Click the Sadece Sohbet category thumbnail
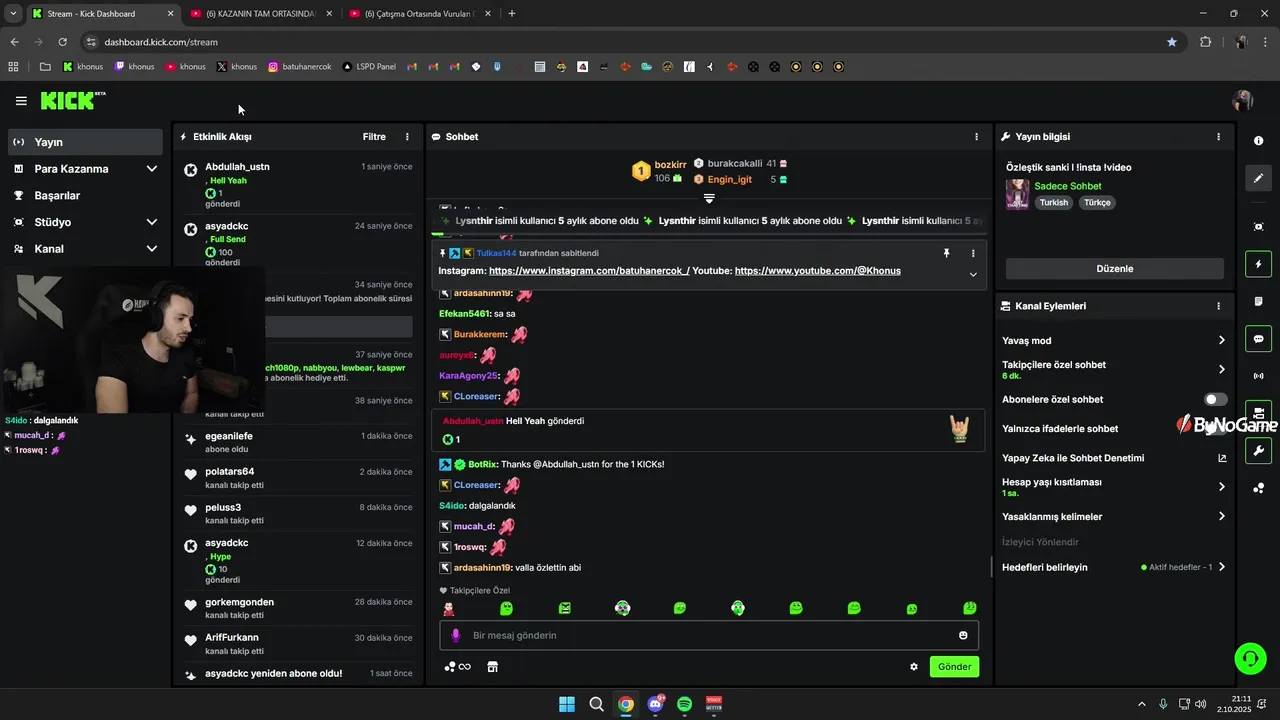Viewport: 1280px width, 720px height. tap(1017, 194)
